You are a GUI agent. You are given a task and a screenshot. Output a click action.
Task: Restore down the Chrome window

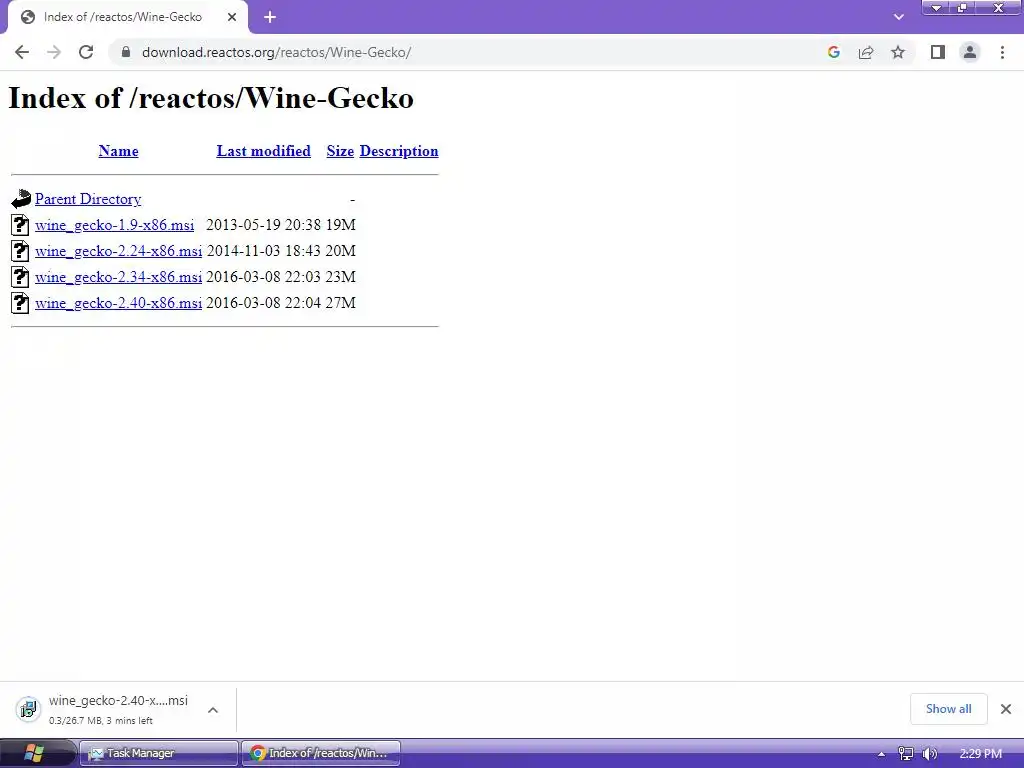tap(963, 7)
